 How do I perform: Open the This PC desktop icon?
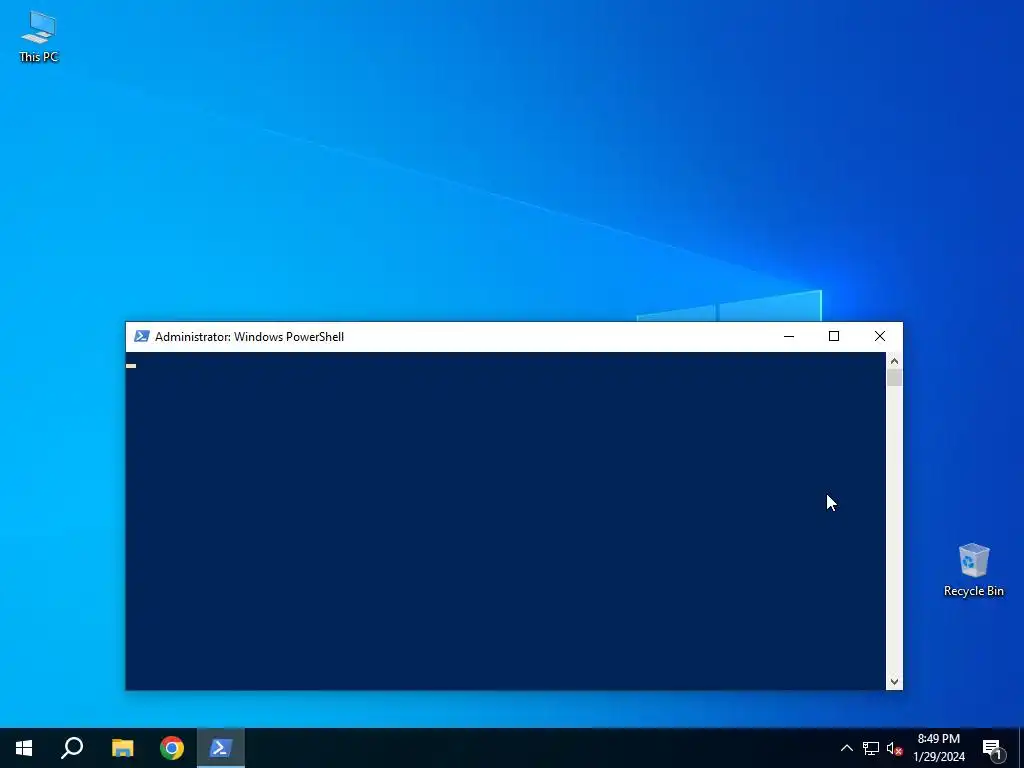(x=39, y=37)
